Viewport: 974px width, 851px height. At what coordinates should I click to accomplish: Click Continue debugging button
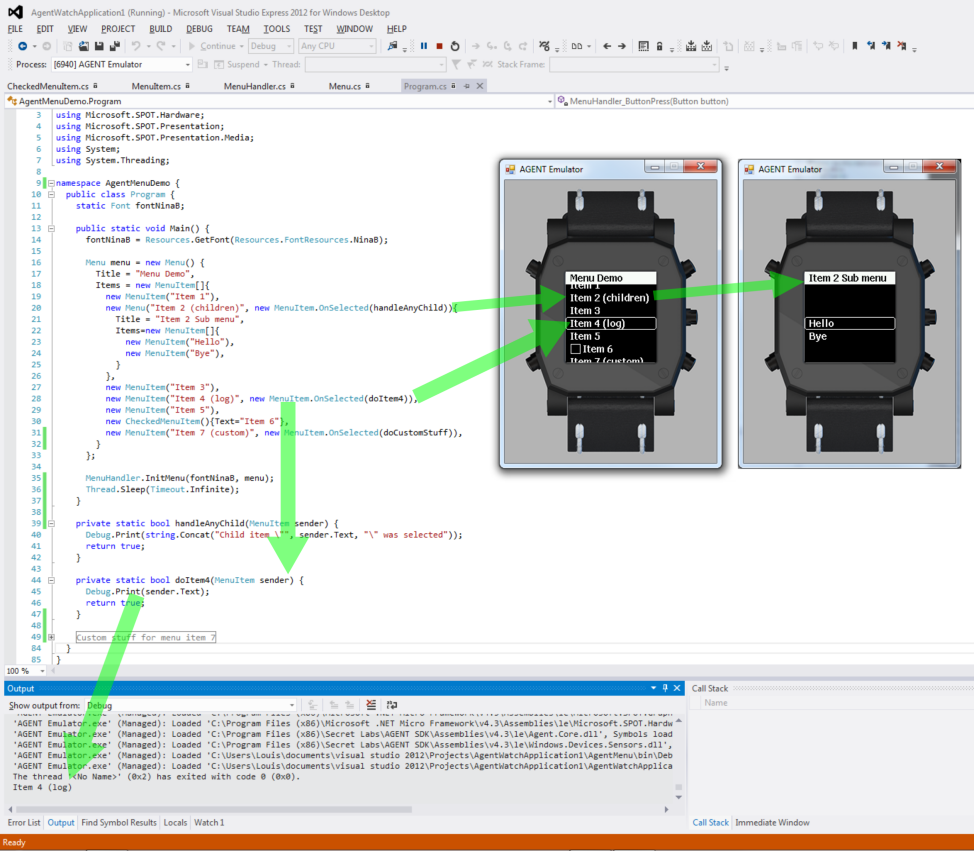click(212, 46)
